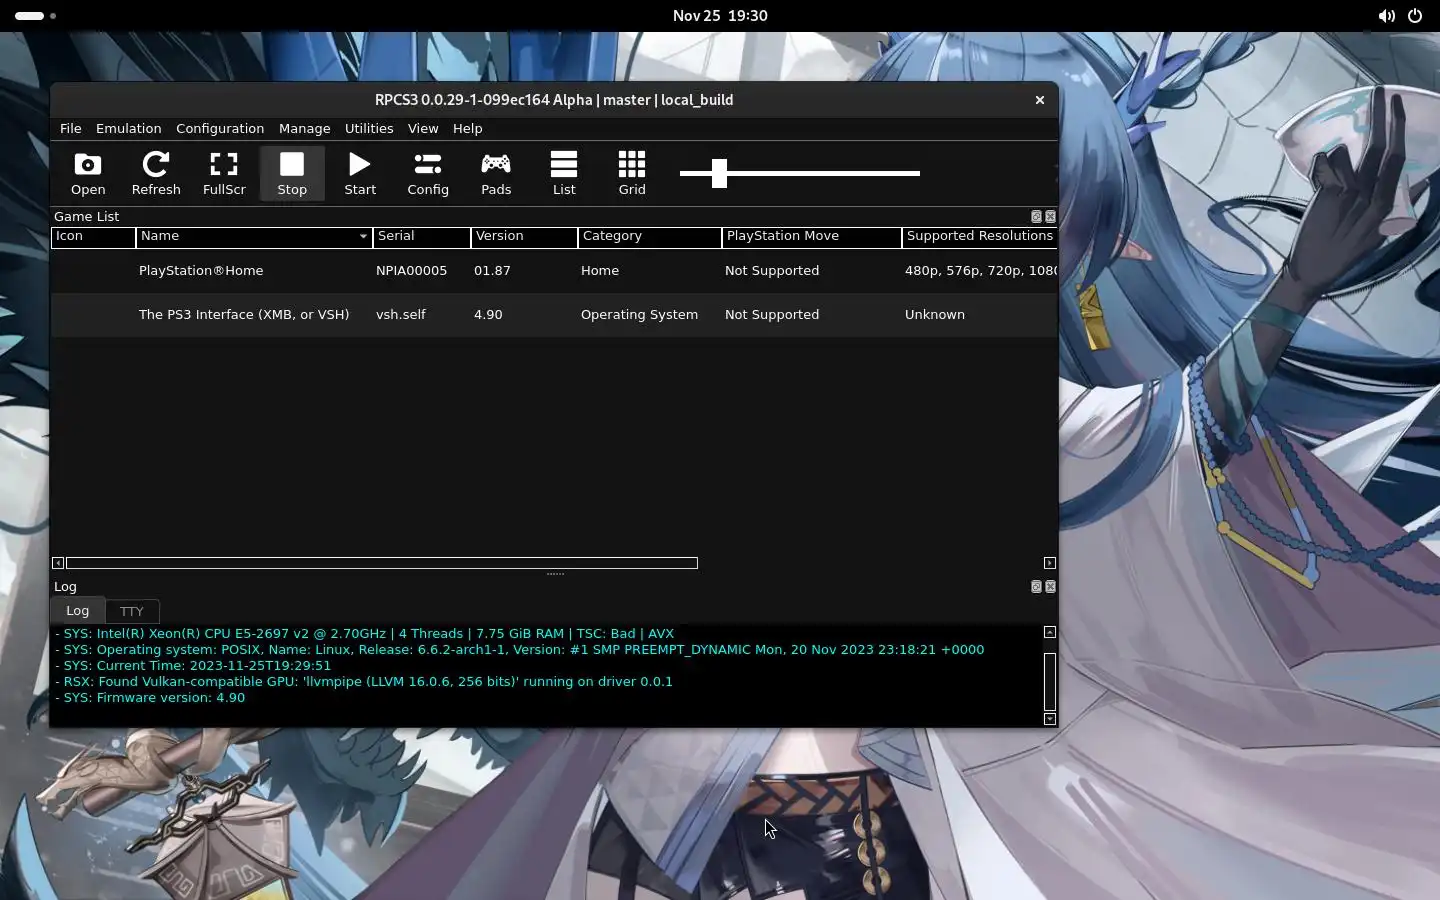The image size is (1440, 900).
Task: Select The PS3 Interface (XMB, or VSH) entry
Action: tap(244, 315)
